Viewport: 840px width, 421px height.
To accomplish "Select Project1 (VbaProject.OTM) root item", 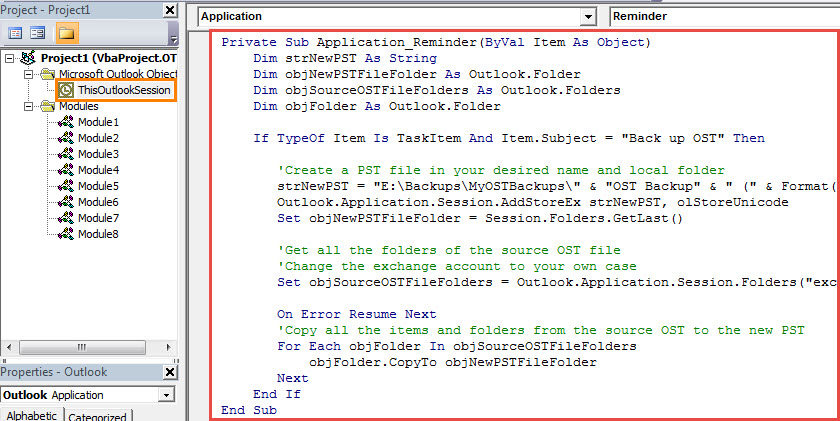I will tap(109, 58).
